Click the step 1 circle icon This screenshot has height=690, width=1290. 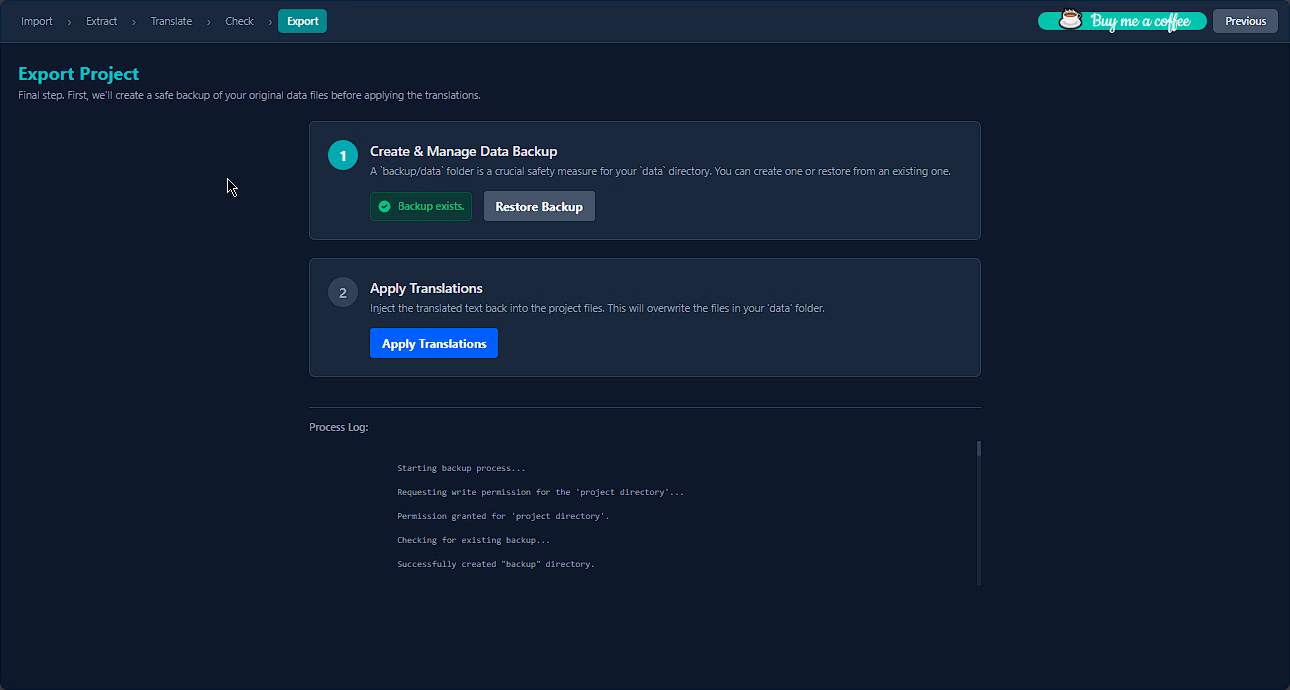point(343,155)
